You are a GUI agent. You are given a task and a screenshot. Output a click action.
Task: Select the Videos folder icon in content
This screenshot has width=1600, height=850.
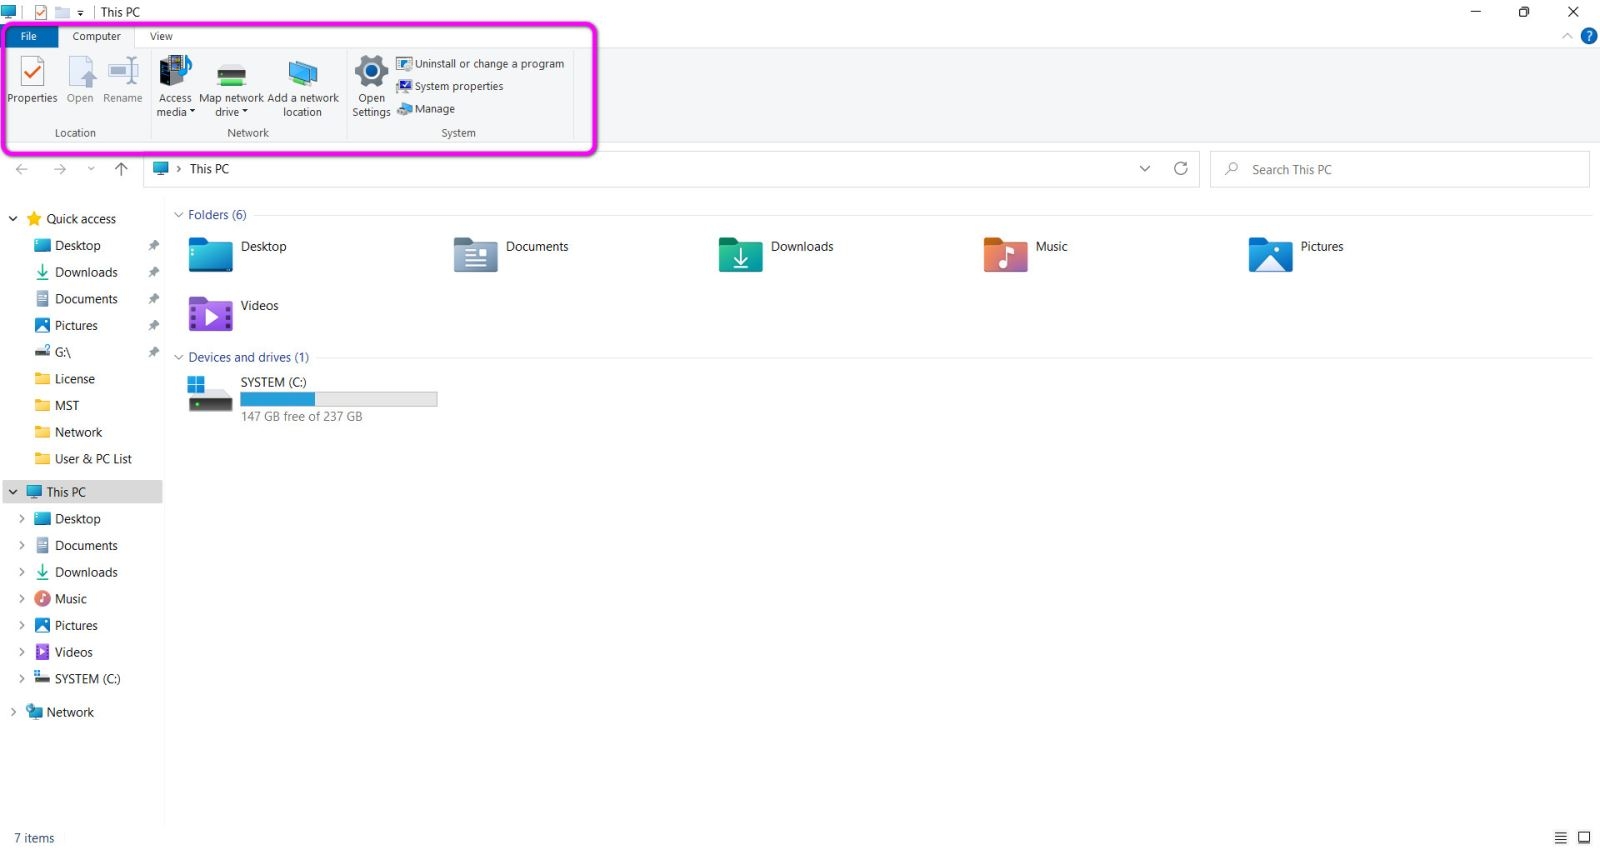point(211,314)
